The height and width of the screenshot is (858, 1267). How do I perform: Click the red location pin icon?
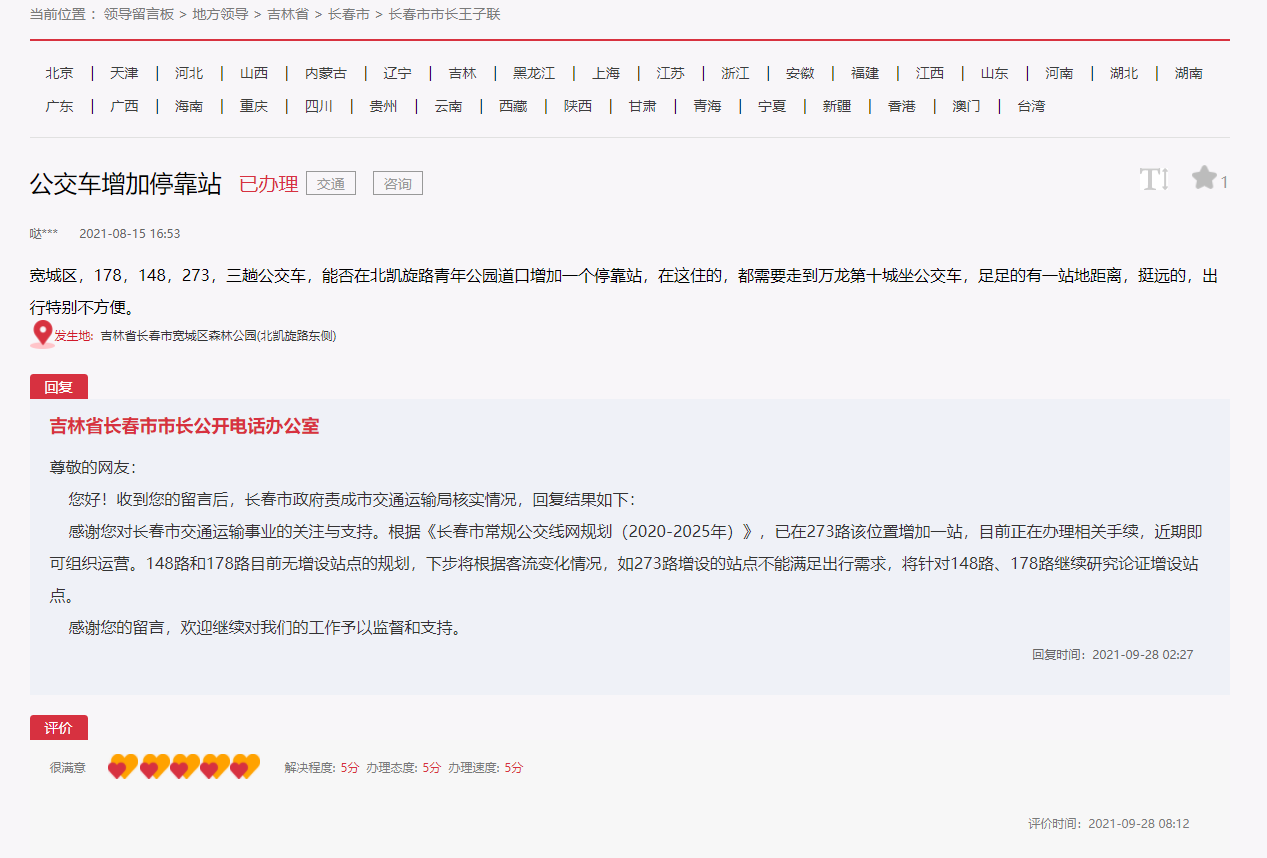tap(42, 334)
